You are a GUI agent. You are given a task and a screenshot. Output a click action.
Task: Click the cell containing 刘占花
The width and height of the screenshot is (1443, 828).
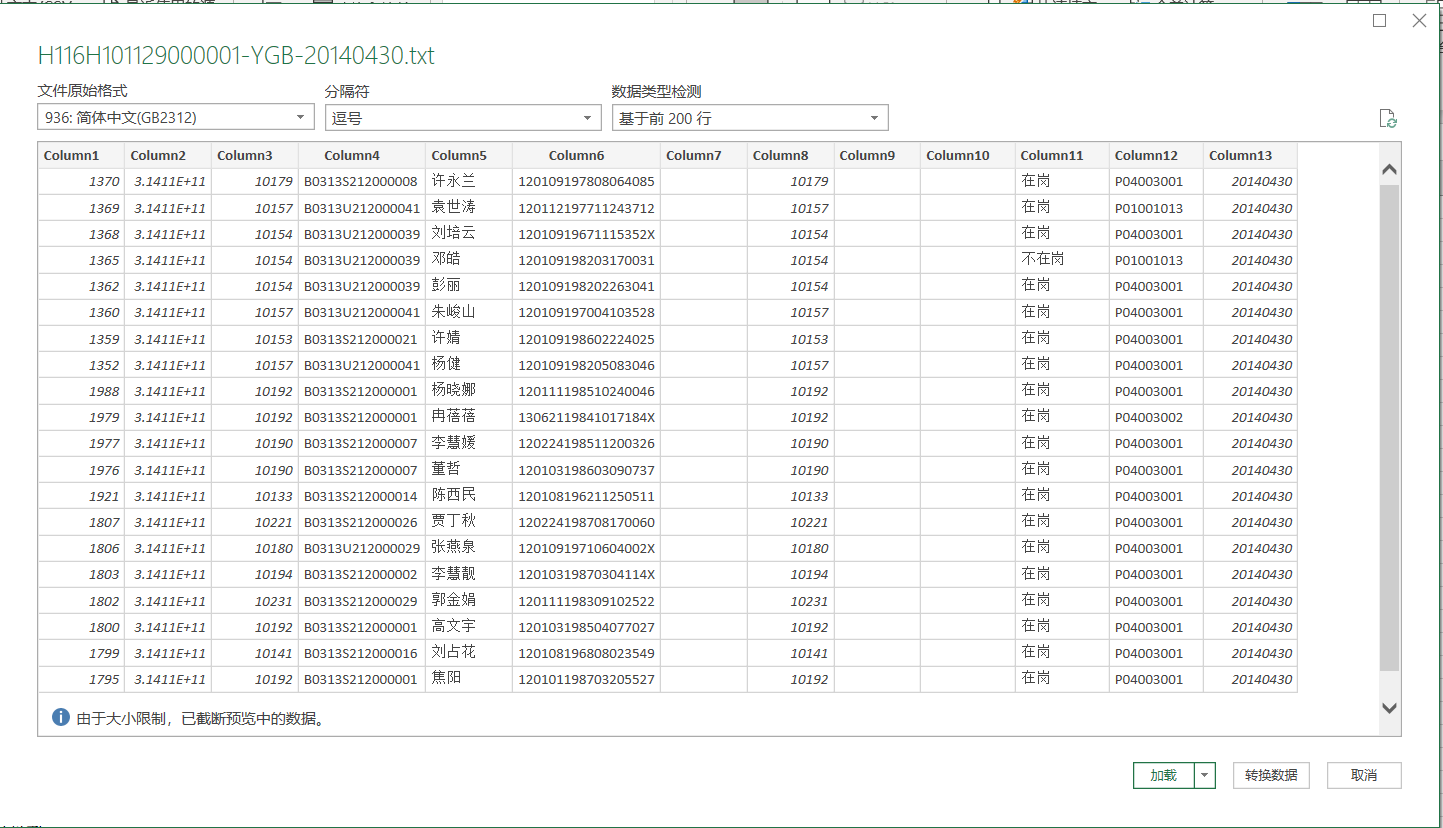pos(469,653)
